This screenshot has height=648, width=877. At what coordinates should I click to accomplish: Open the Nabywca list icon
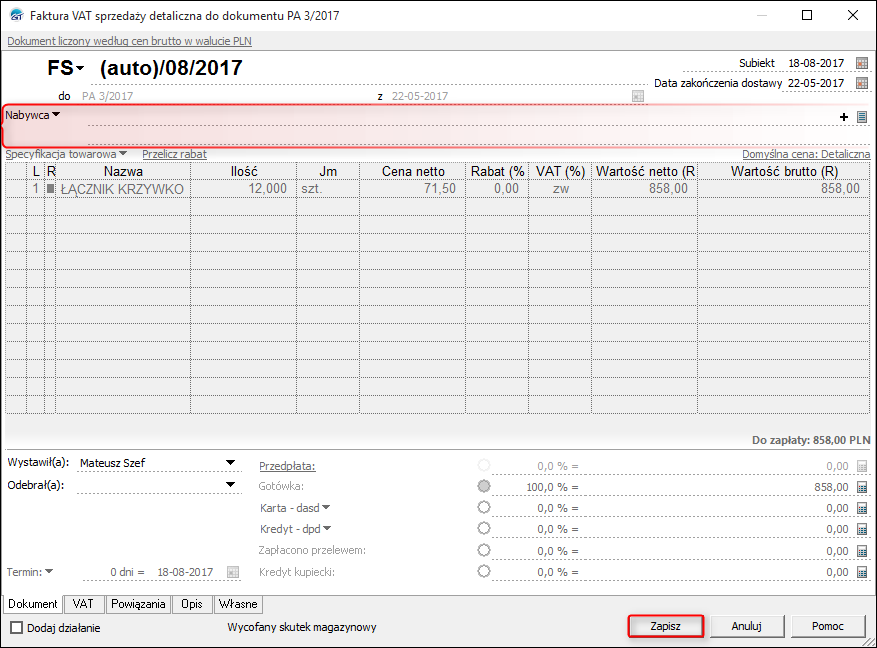[862, 117]
